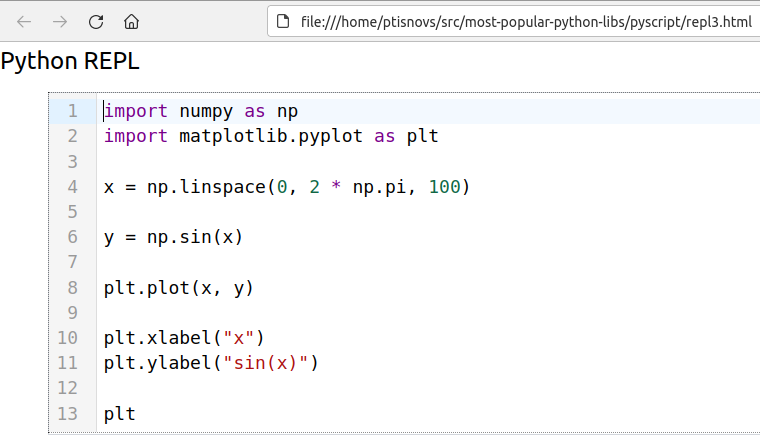Image resolution: width=760 pixels, height=445 pixels.
Task: Select line number 13 in the gutter
Action: [x=68, y=413]
